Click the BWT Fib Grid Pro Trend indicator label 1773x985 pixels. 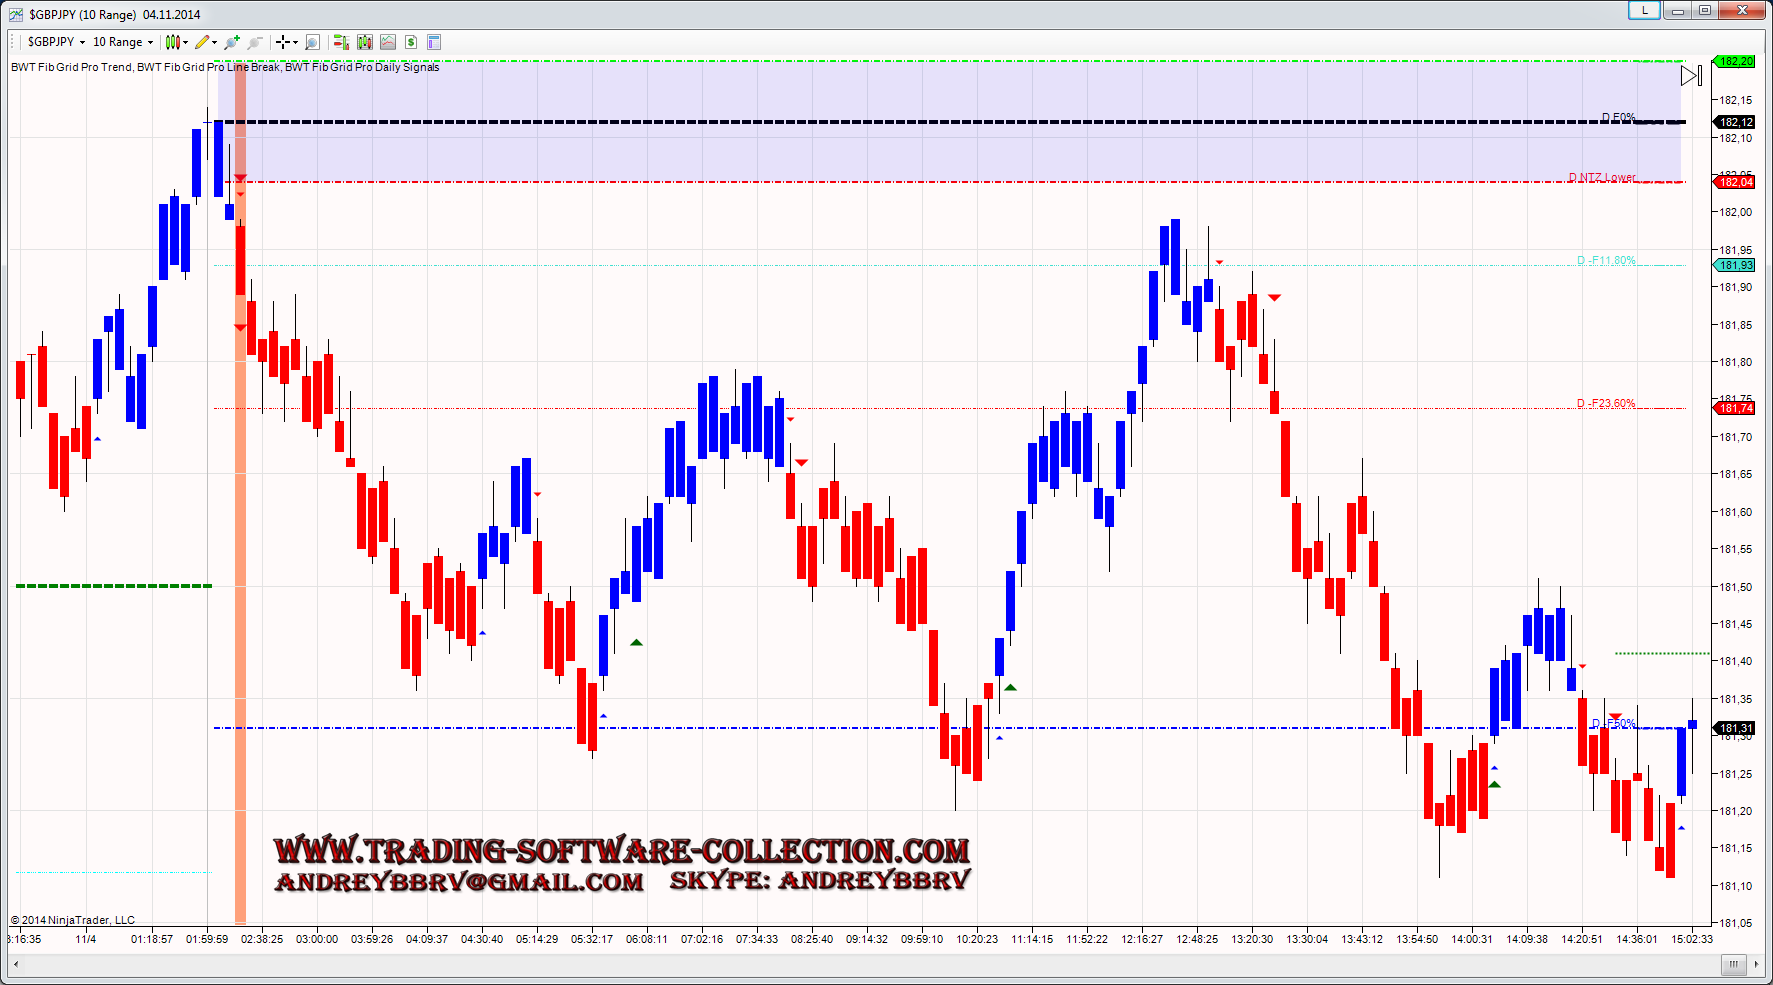pos(71,67)
